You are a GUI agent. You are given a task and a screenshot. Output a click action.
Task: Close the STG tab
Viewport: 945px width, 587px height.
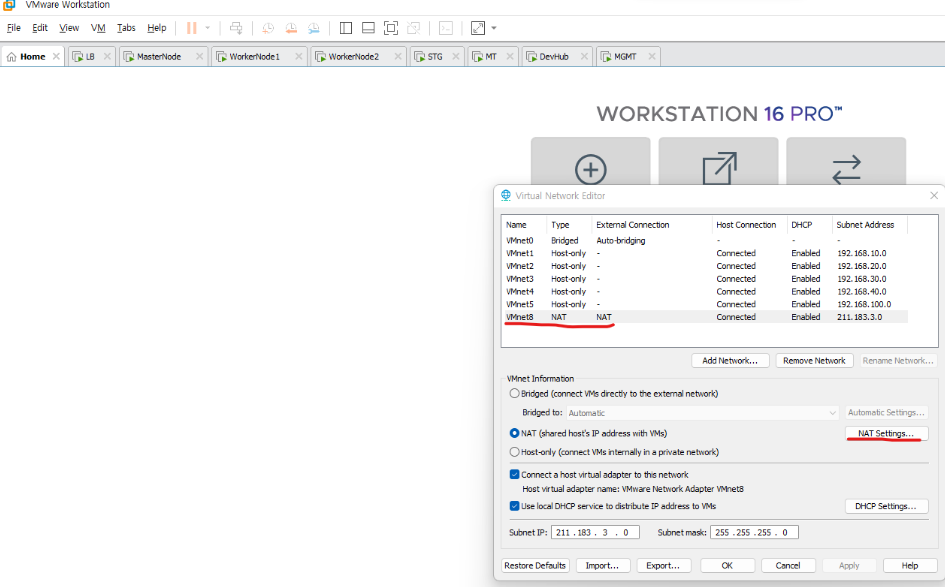pyautogui.click(x=456, y=56)
